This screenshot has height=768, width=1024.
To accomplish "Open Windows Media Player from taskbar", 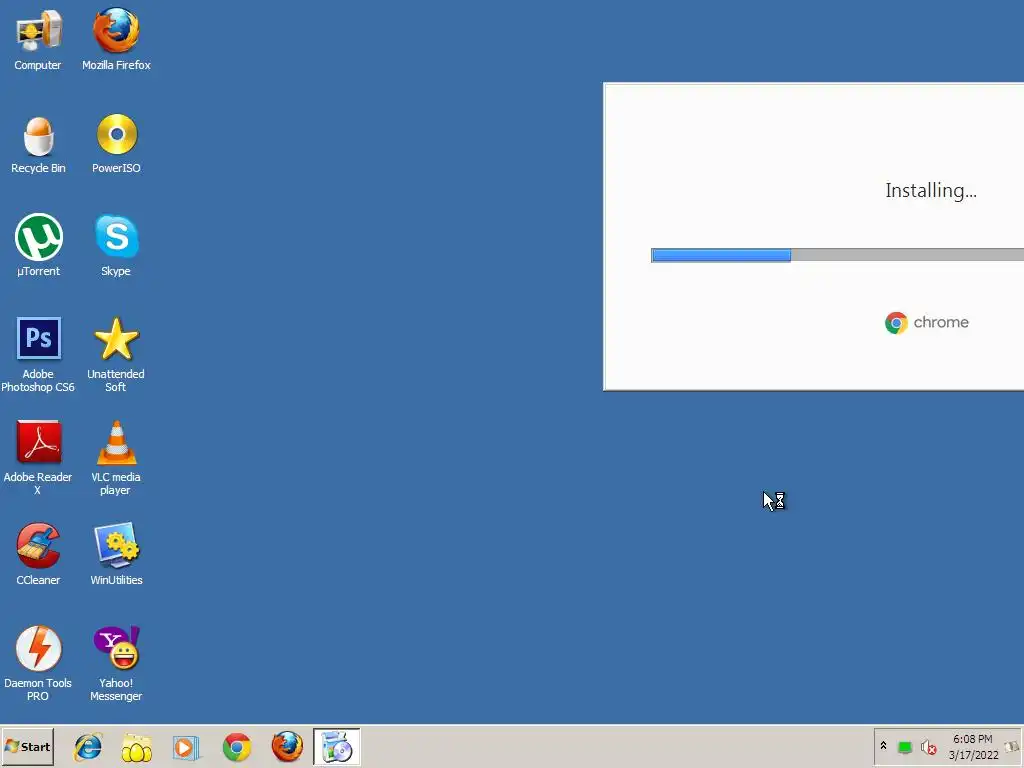I will 185,748.
